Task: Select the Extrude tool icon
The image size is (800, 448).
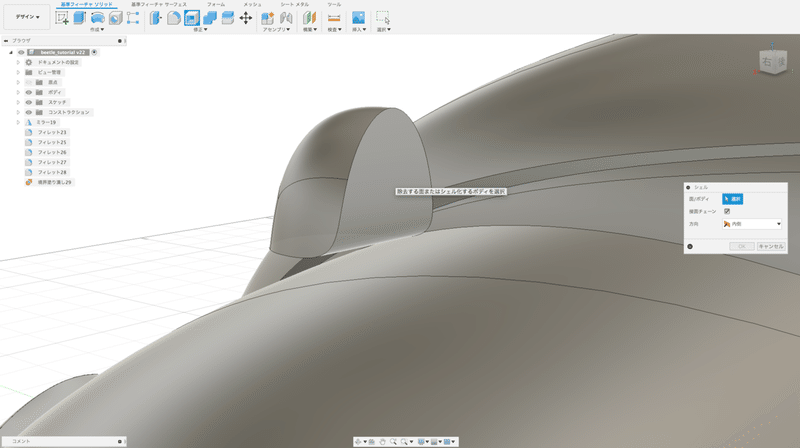Action: pos(79,18)
